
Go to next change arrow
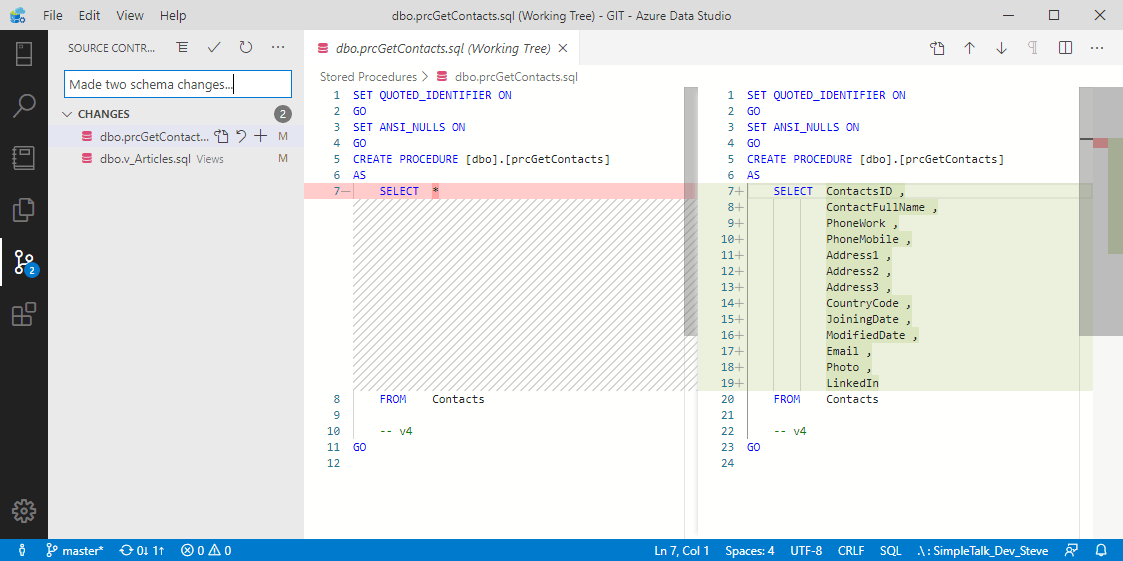coord(1001,48)
